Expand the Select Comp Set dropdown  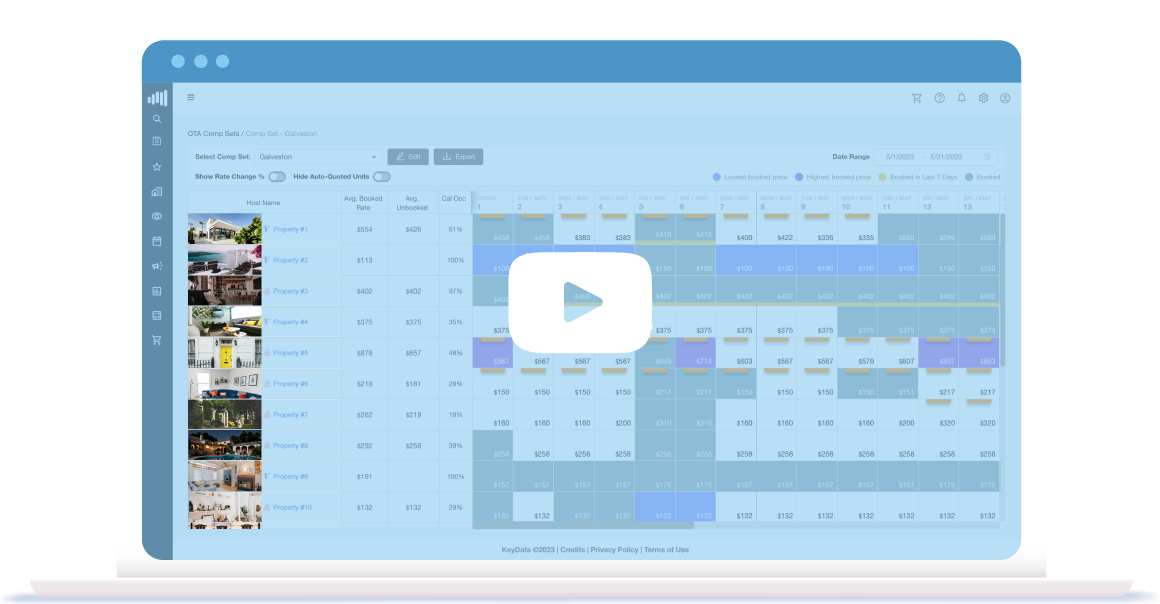click(x=318, y=157)
